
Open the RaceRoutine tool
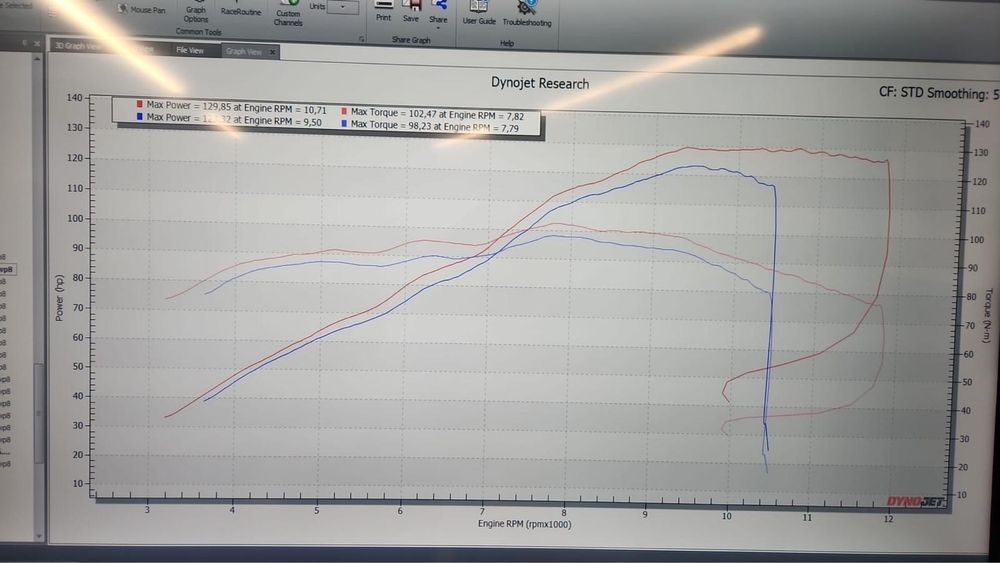(x=240, y=10)
